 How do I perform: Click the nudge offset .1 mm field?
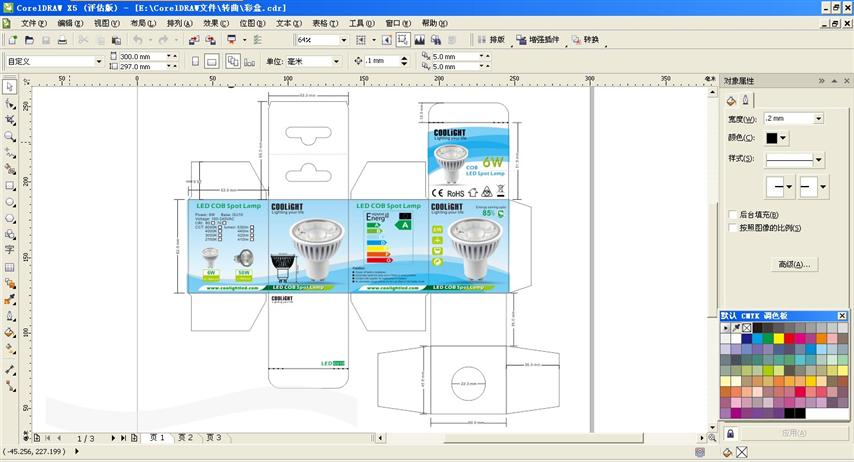[x=382, y=61]
